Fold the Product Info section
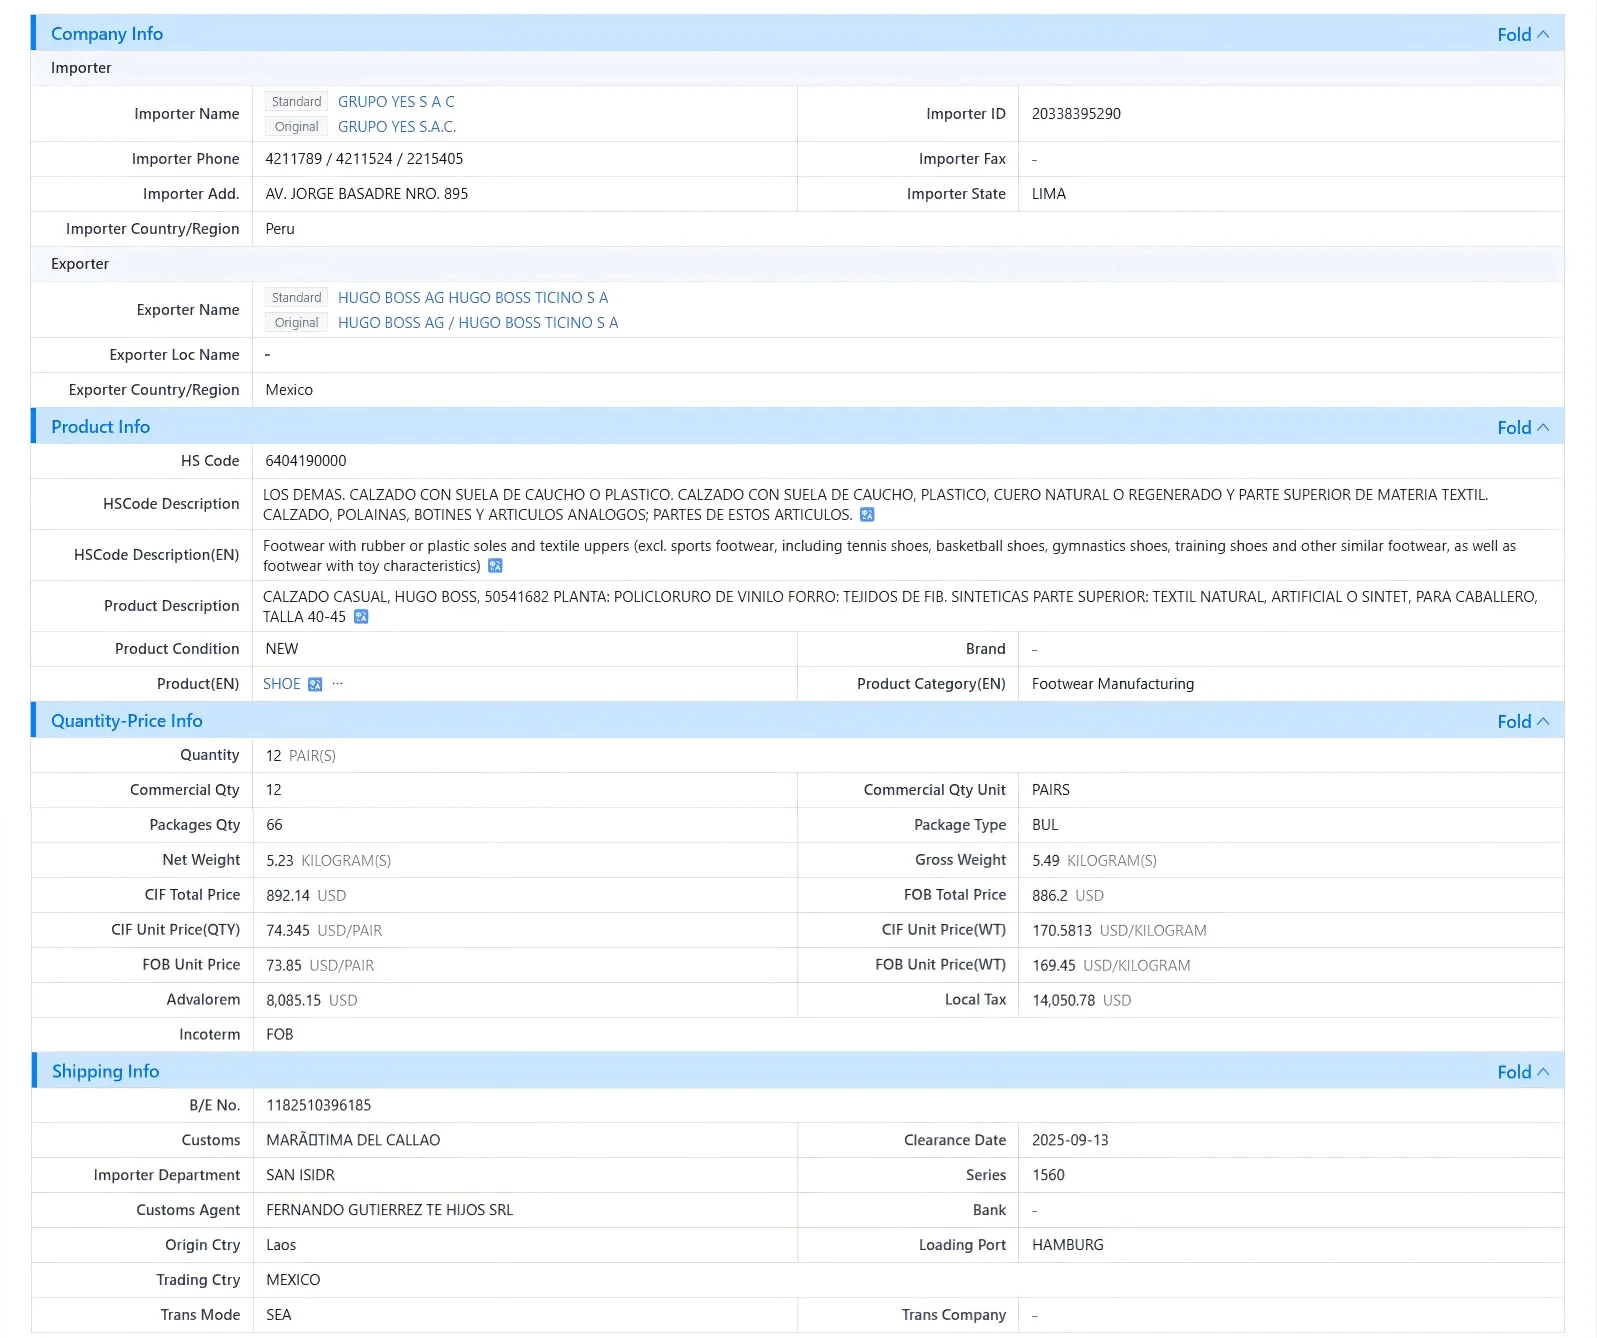The height and width of the screenshot is (1338, 1597). 1523,427
